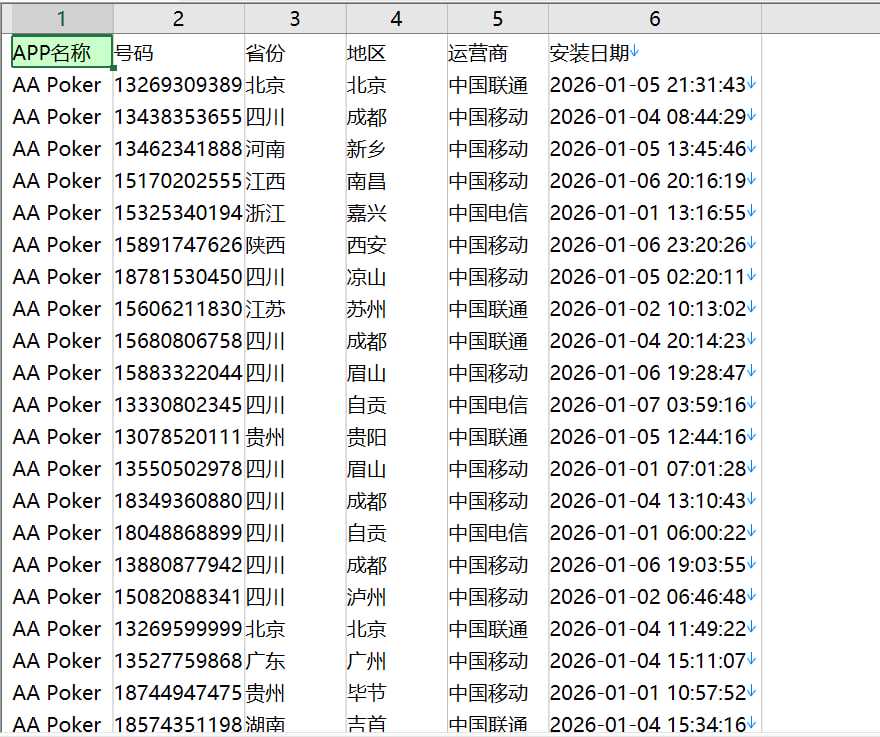Click the 地区 header cell

click(396, 53)
